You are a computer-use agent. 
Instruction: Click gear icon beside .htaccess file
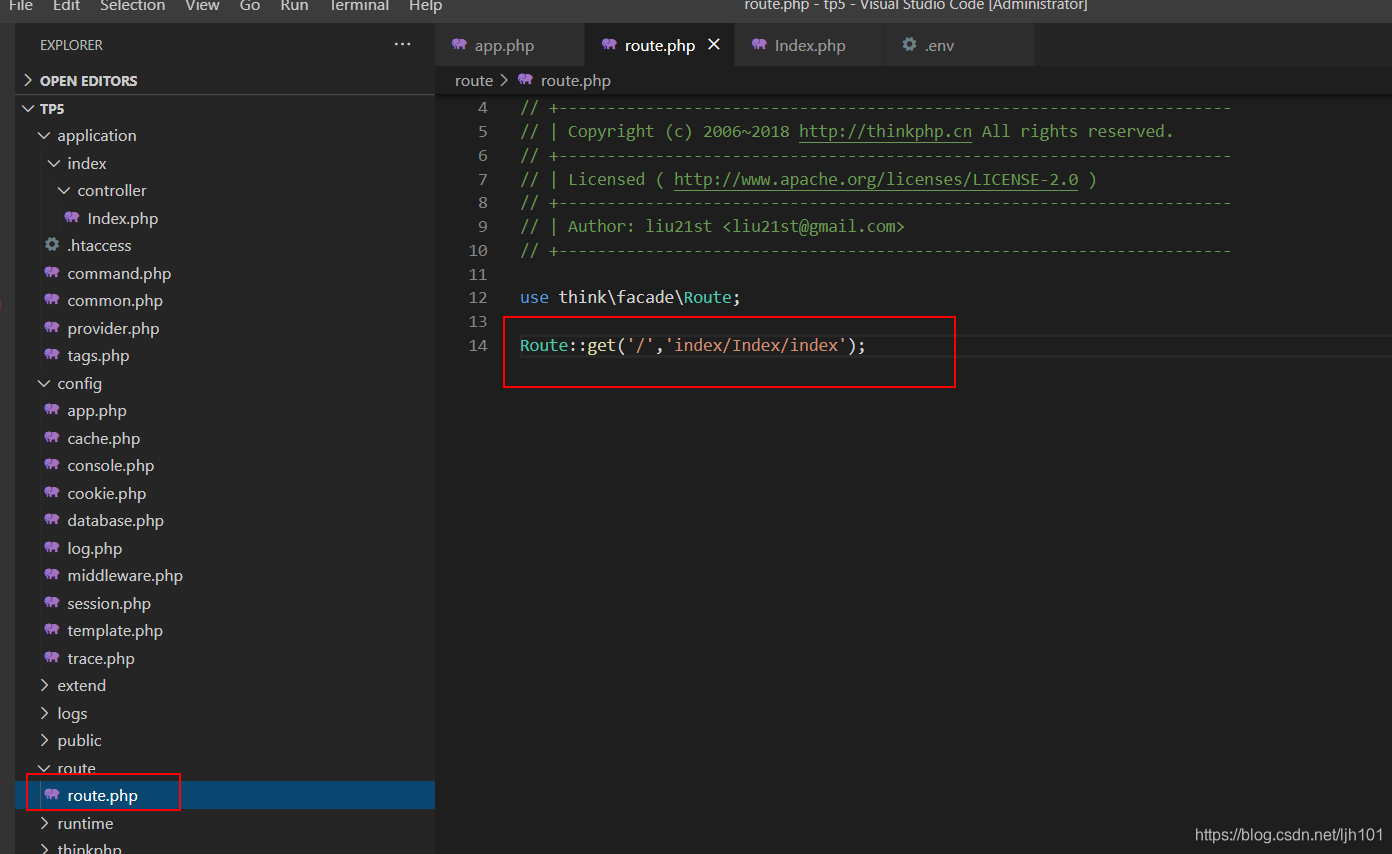pos(52,245)
